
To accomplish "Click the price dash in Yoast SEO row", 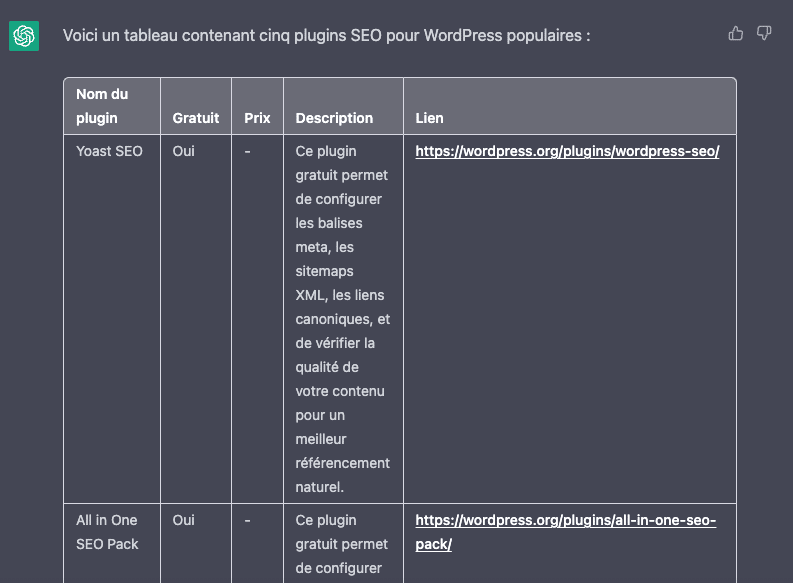I will pos(247,152).
